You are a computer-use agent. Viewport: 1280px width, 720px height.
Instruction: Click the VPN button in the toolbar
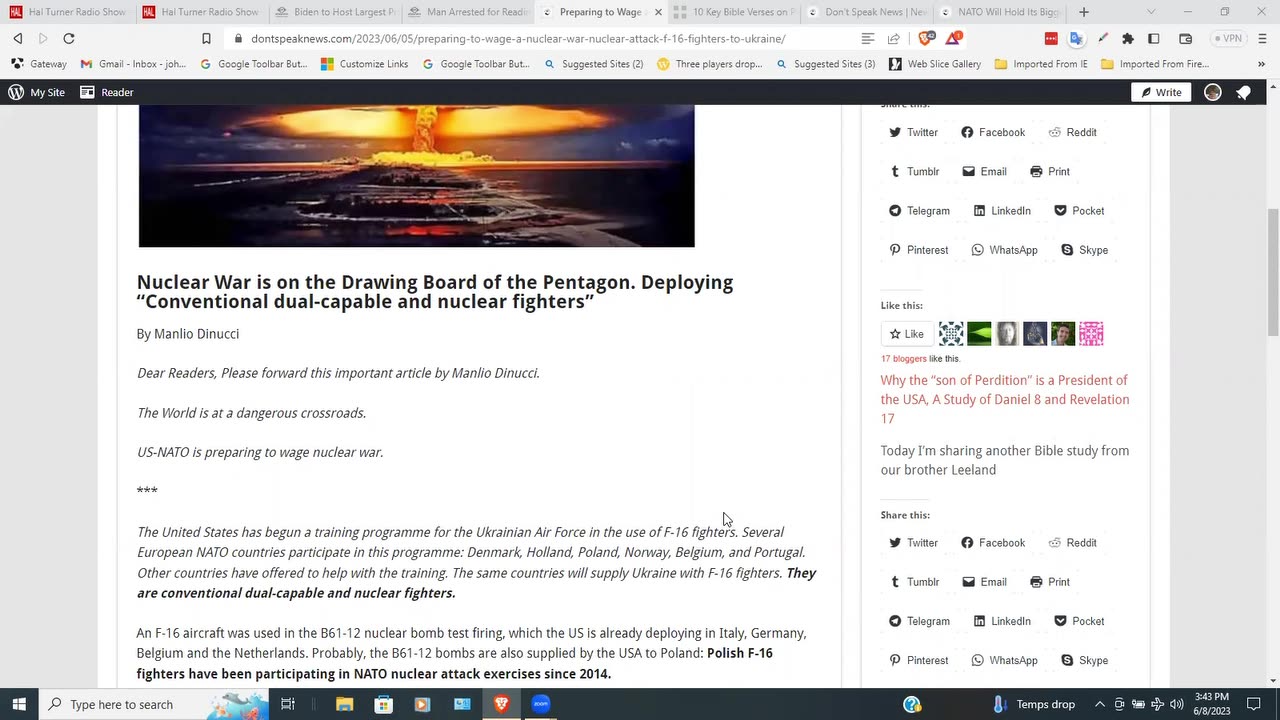1228,38
